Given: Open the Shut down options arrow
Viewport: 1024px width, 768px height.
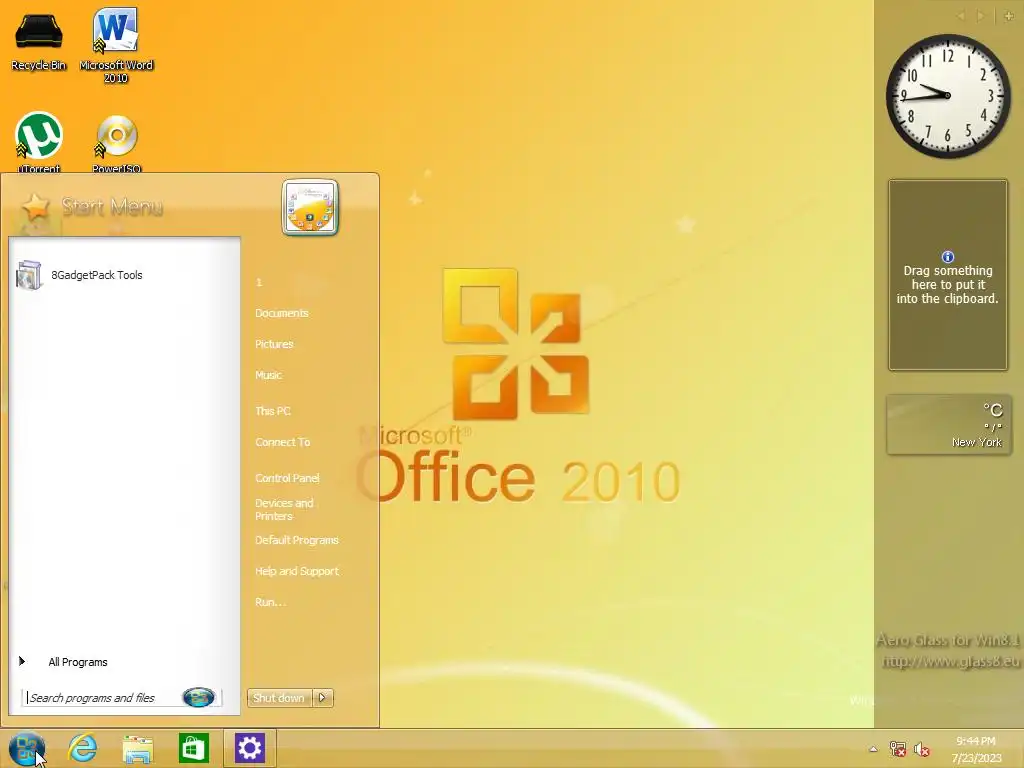Looking at the screenshot, I should pyautogui.click(x=323, y=697).
